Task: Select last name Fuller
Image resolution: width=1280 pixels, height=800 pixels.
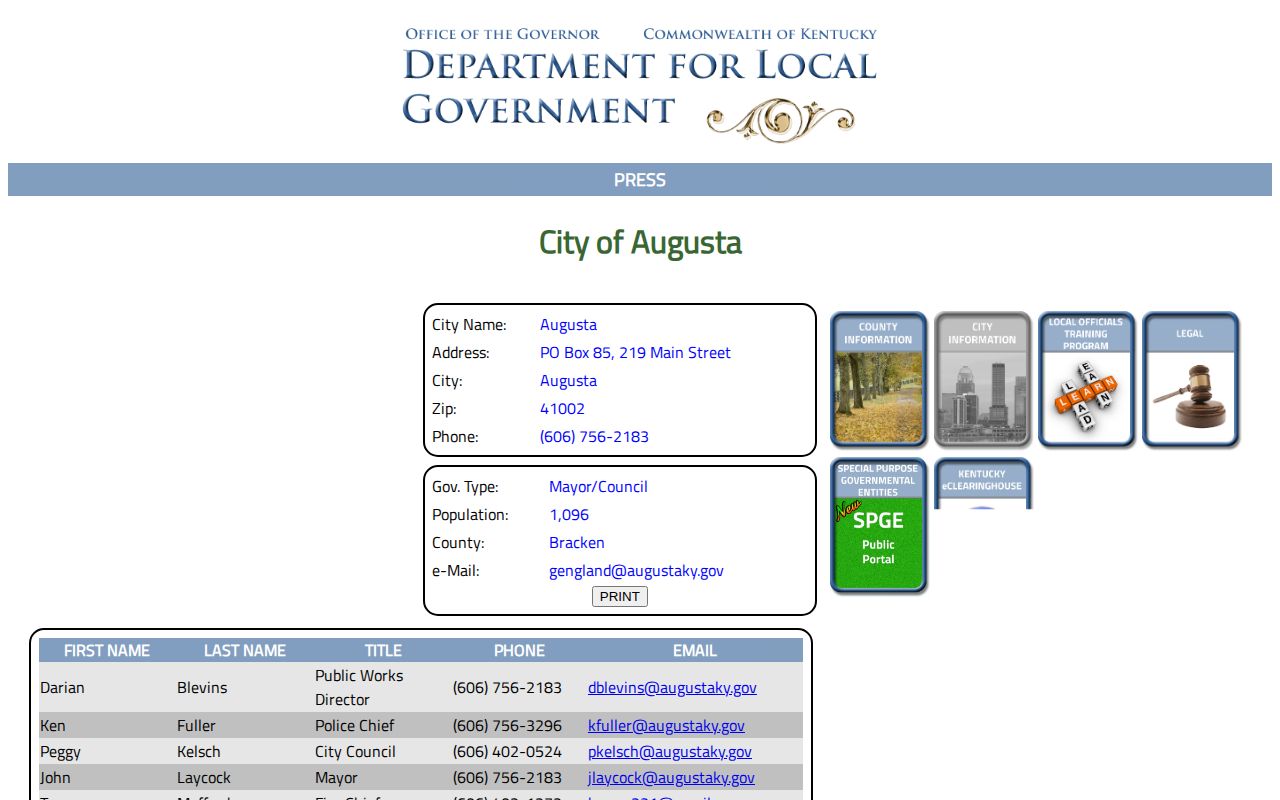Action: tap(196, 726)
